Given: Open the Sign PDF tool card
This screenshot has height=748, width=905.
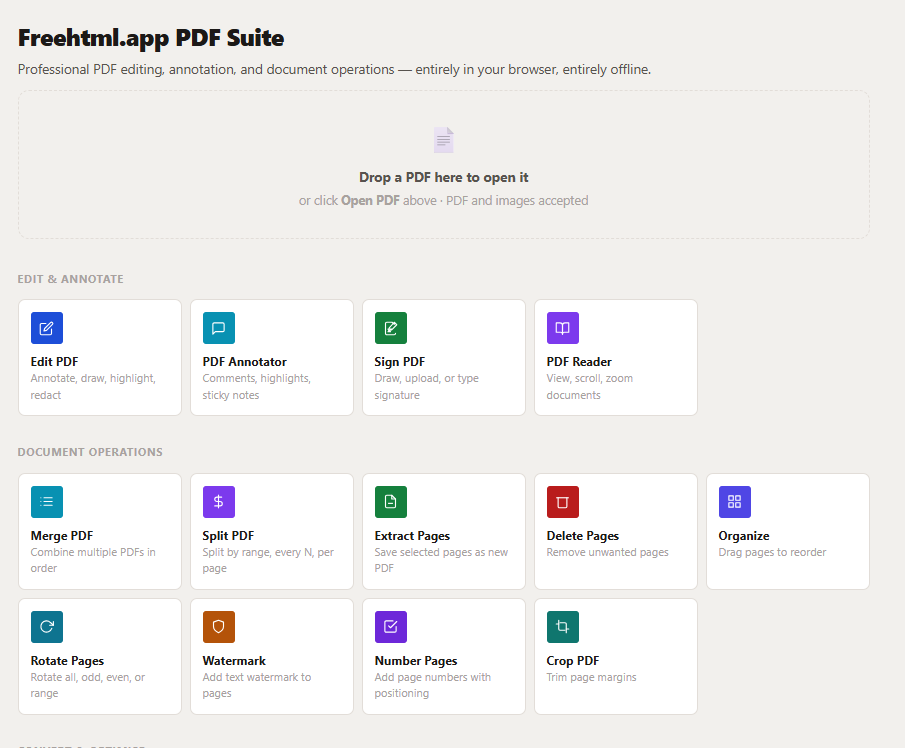Looking at the screenshot, I should (444, 357).
